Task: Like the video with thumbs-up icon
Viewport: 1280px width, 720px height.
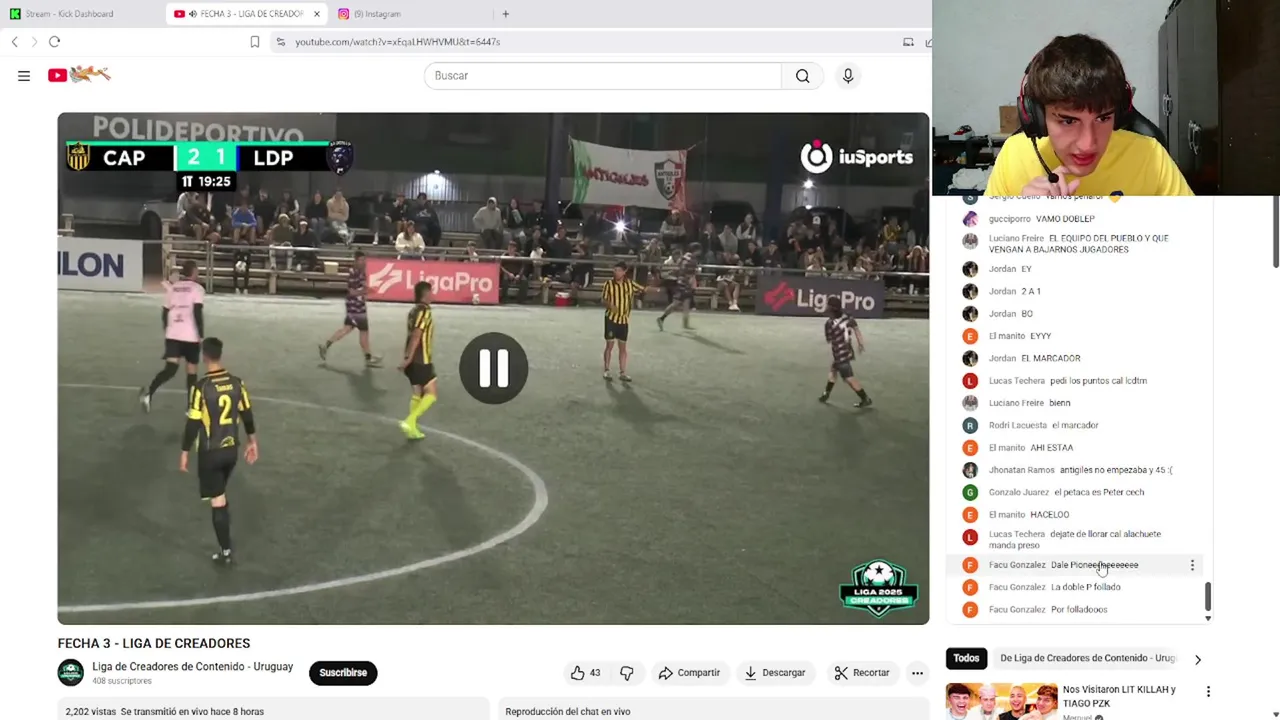Action: 586,673
